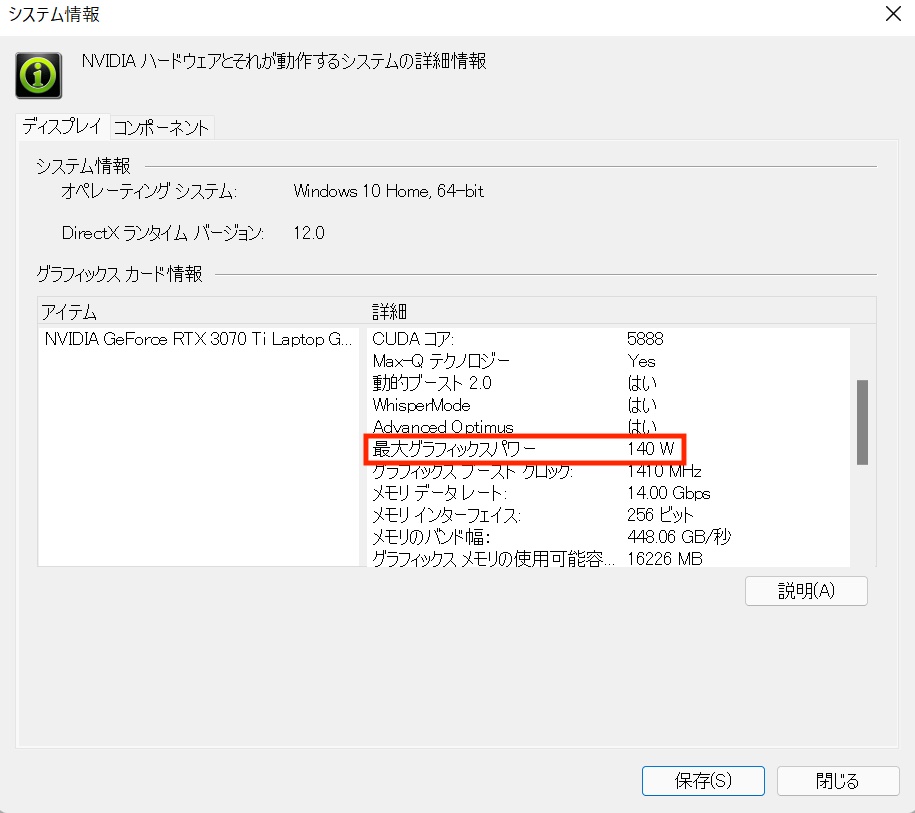Click the 詳細 column header
The height and width of the screenshot is (813, 915).
tap(621, 312)
